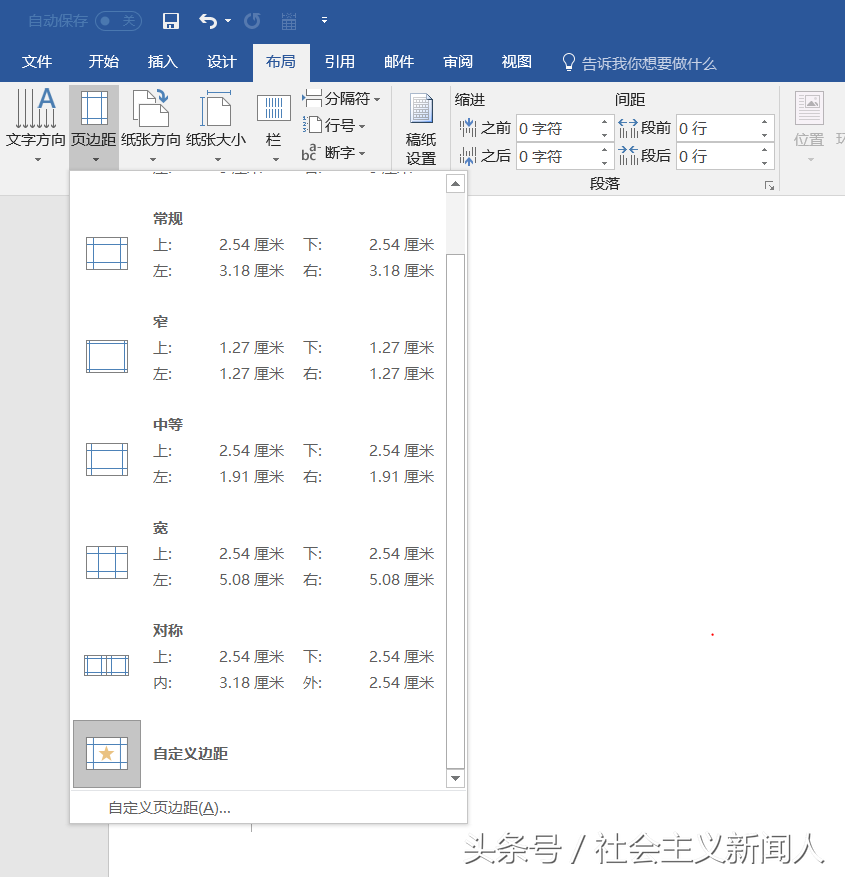Open the 行号 line numbers dropdown
This screenshot has height=877, width=845.
(334, 125)
